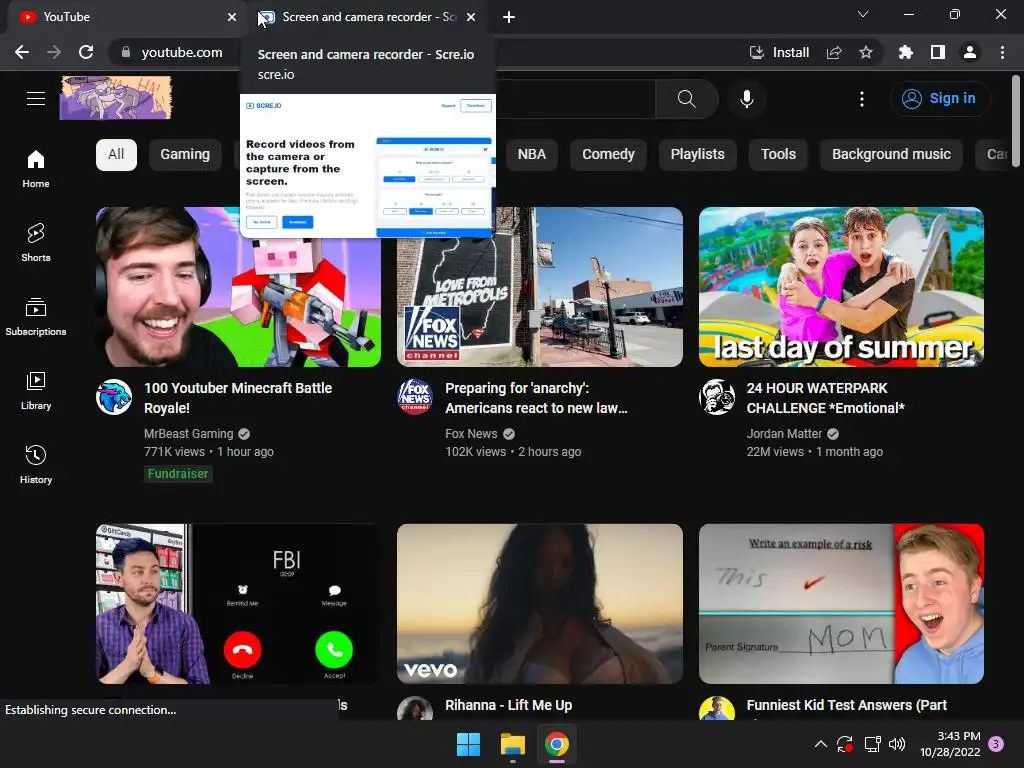Show hidden system tray icons
Image resolution: width=1024 pixels, height=768 pixels.
pyautogui.click(x=821, y=744)
